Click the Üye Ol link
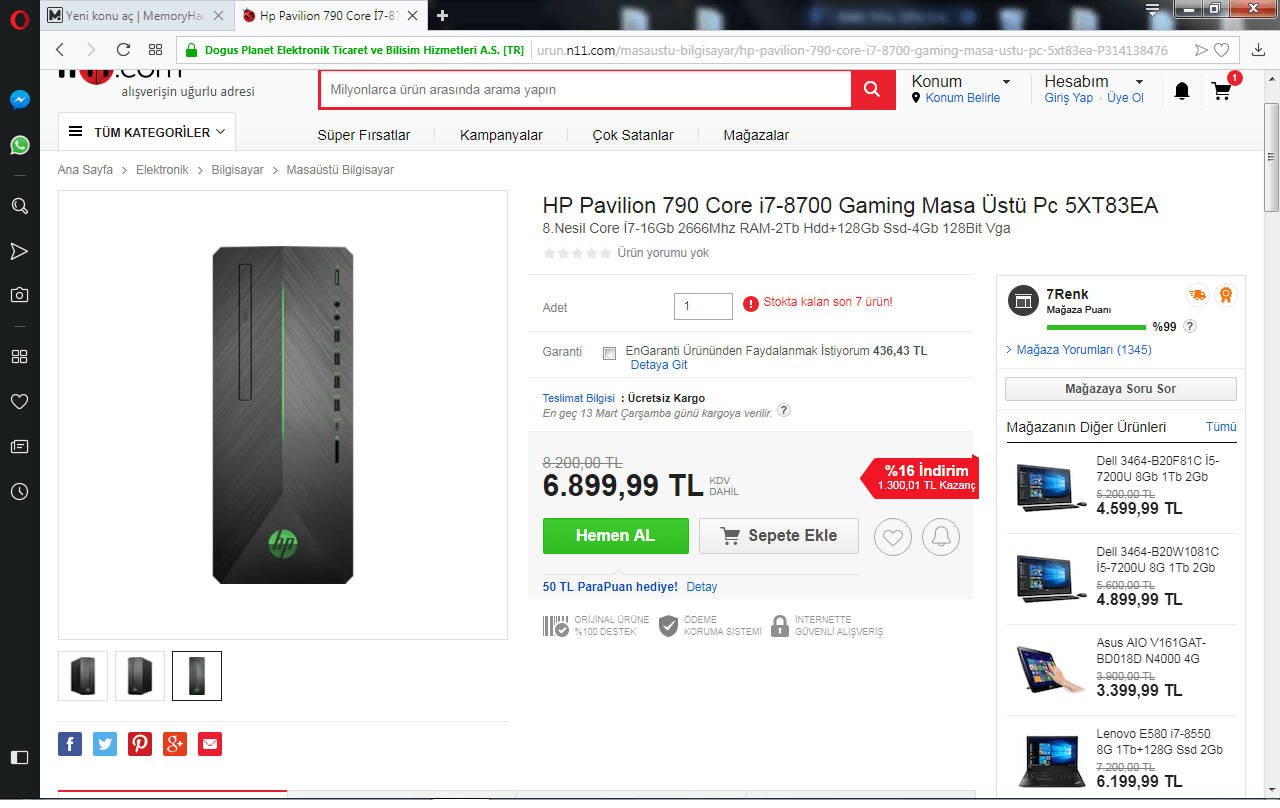 [1125, 98]
